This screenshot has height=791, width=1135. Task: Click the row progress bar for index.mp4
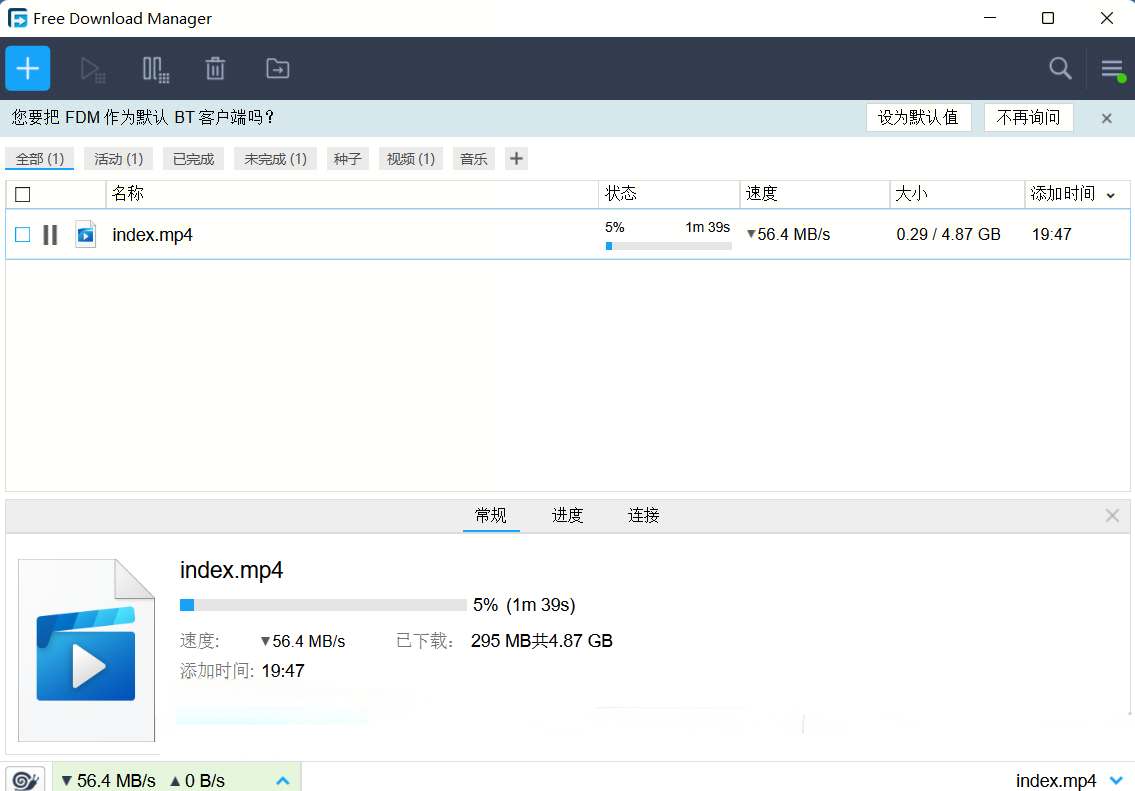coord(668,246)
